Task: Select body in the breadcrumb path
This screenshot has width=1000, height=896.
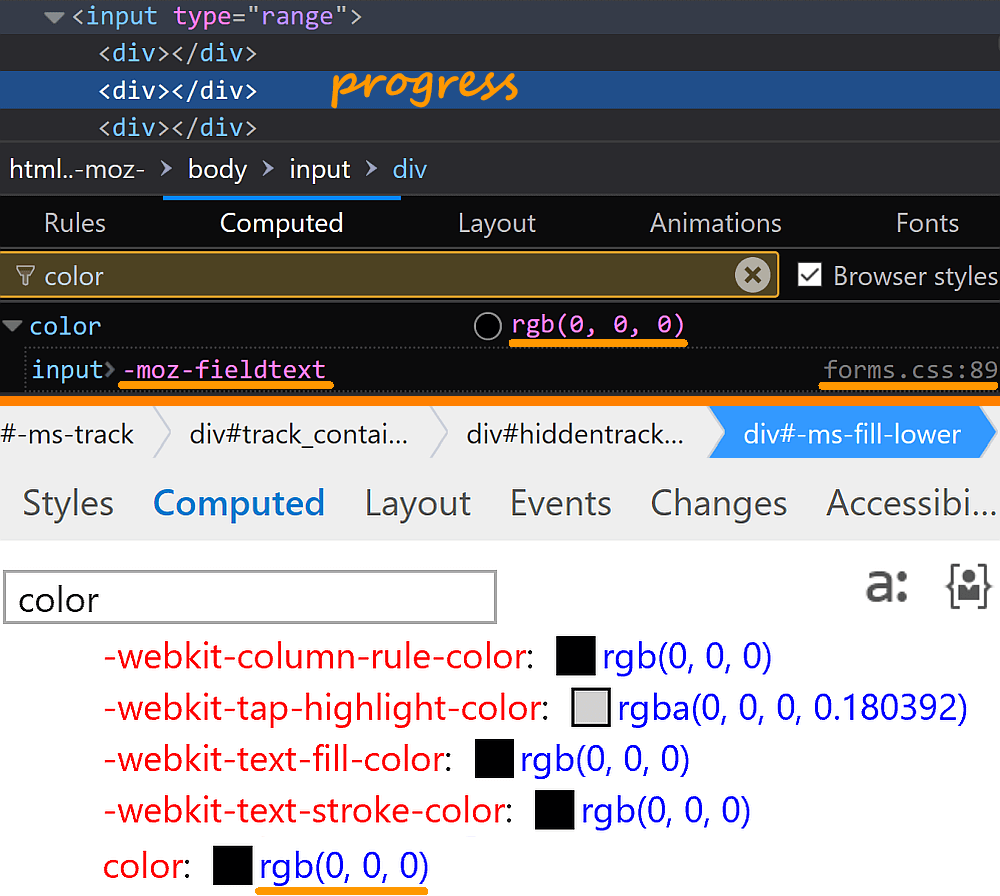Action: pos(217,170)
